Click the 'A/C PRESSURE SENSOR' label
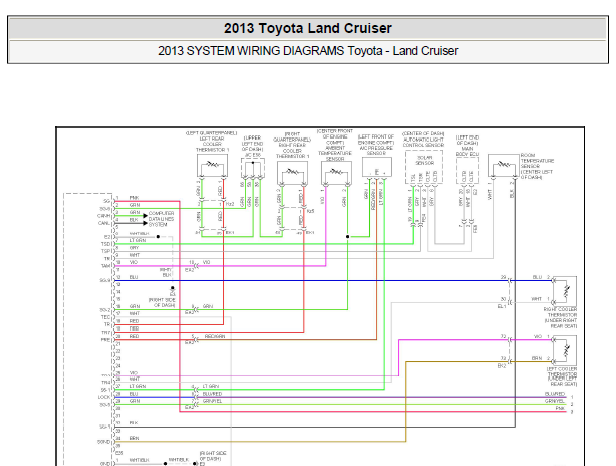Screen dimensions: 616x466 376,151
